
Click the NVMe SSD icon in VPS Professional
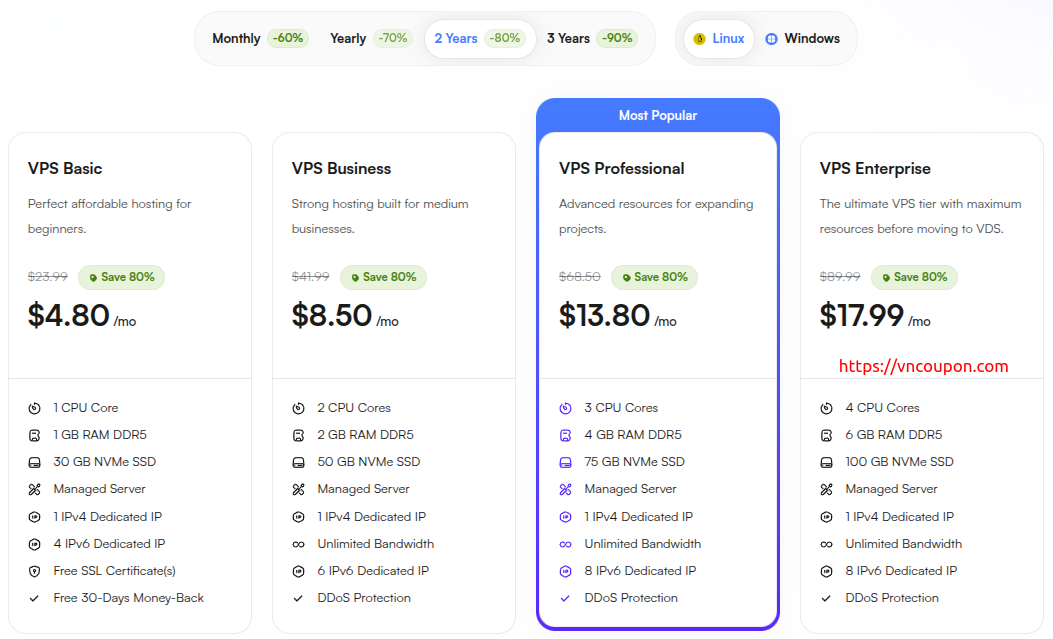(x=565, y=462)
